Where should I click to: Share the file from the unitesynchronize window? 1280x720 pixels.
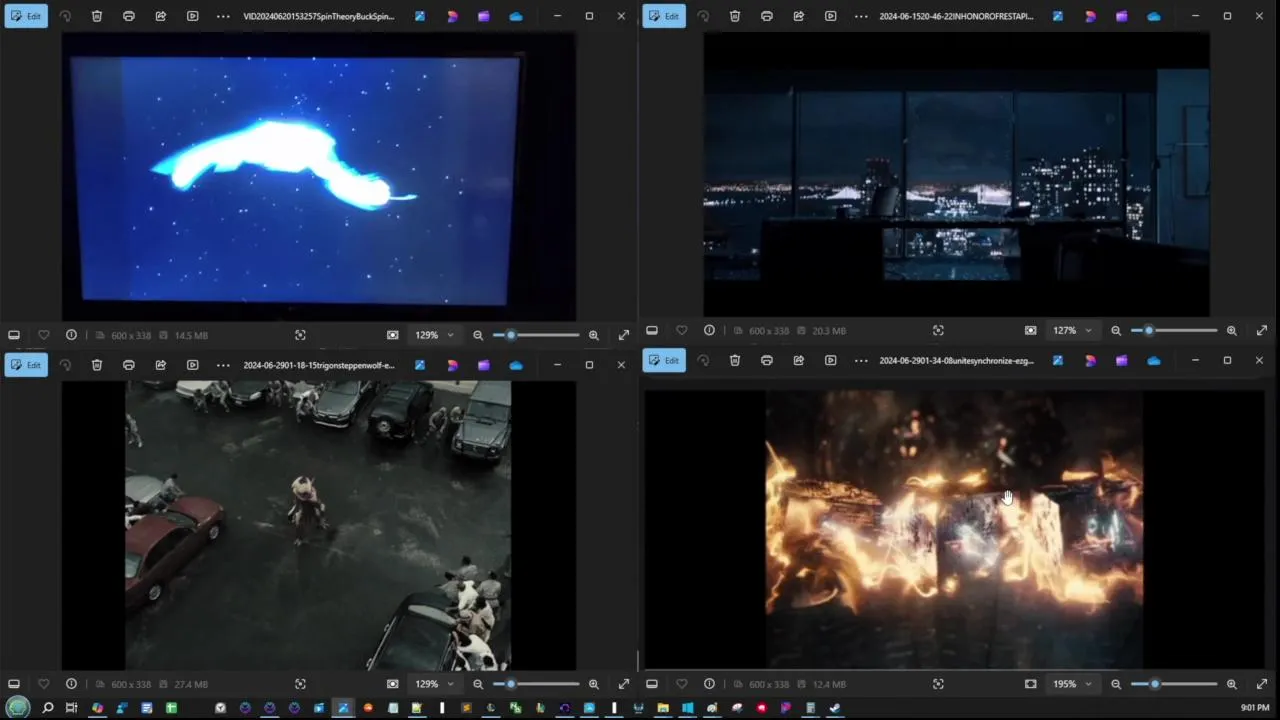(x=799, y=360)
